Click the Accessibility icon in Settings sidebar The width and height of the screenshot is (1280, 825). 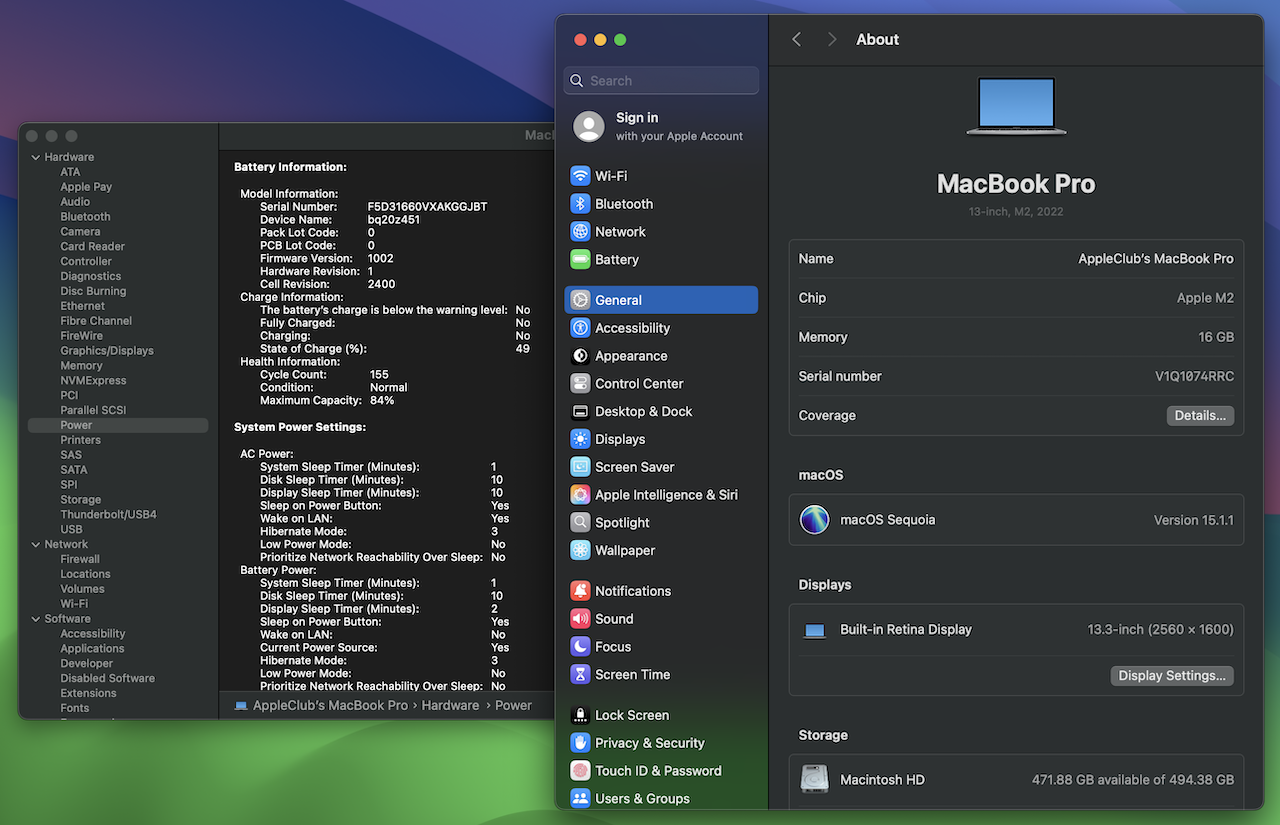coord(580,328)
